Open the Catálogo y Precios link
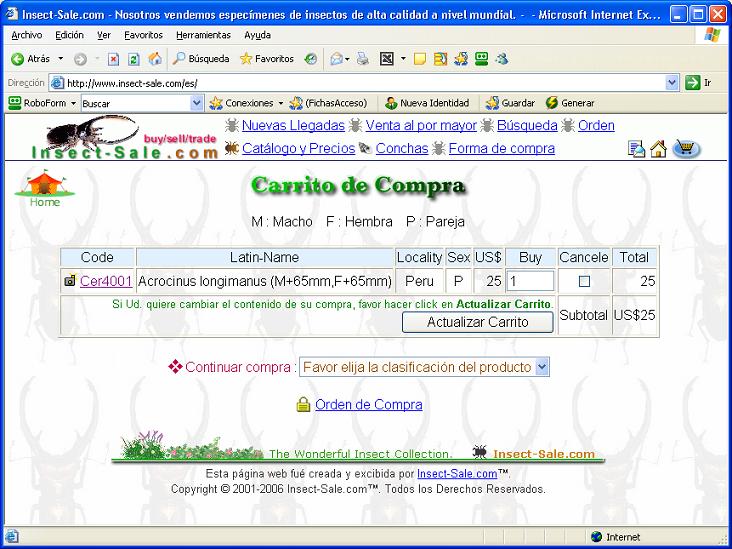This screenshot has width=732, height=549. point(298,149)
